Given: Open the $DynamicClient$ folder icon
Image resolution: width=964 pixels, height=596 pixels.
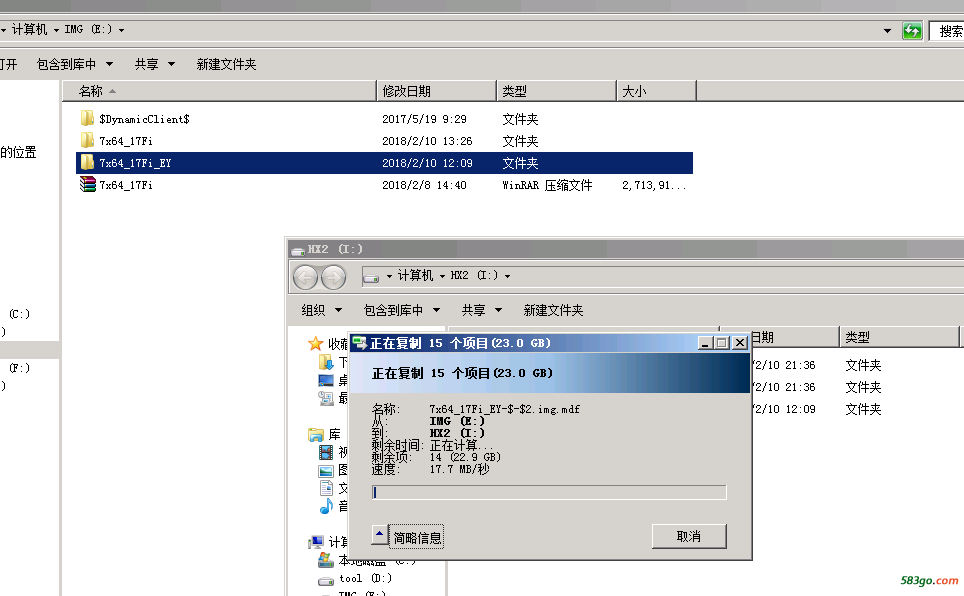Looking at the screenshot, I should (87, 118).
